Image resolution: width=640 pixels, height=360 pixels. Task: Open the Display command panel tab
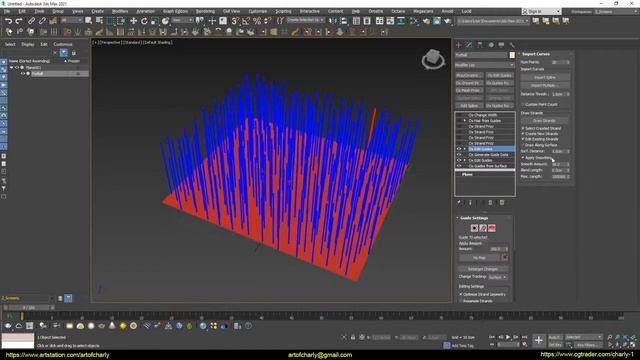point(502,45)
